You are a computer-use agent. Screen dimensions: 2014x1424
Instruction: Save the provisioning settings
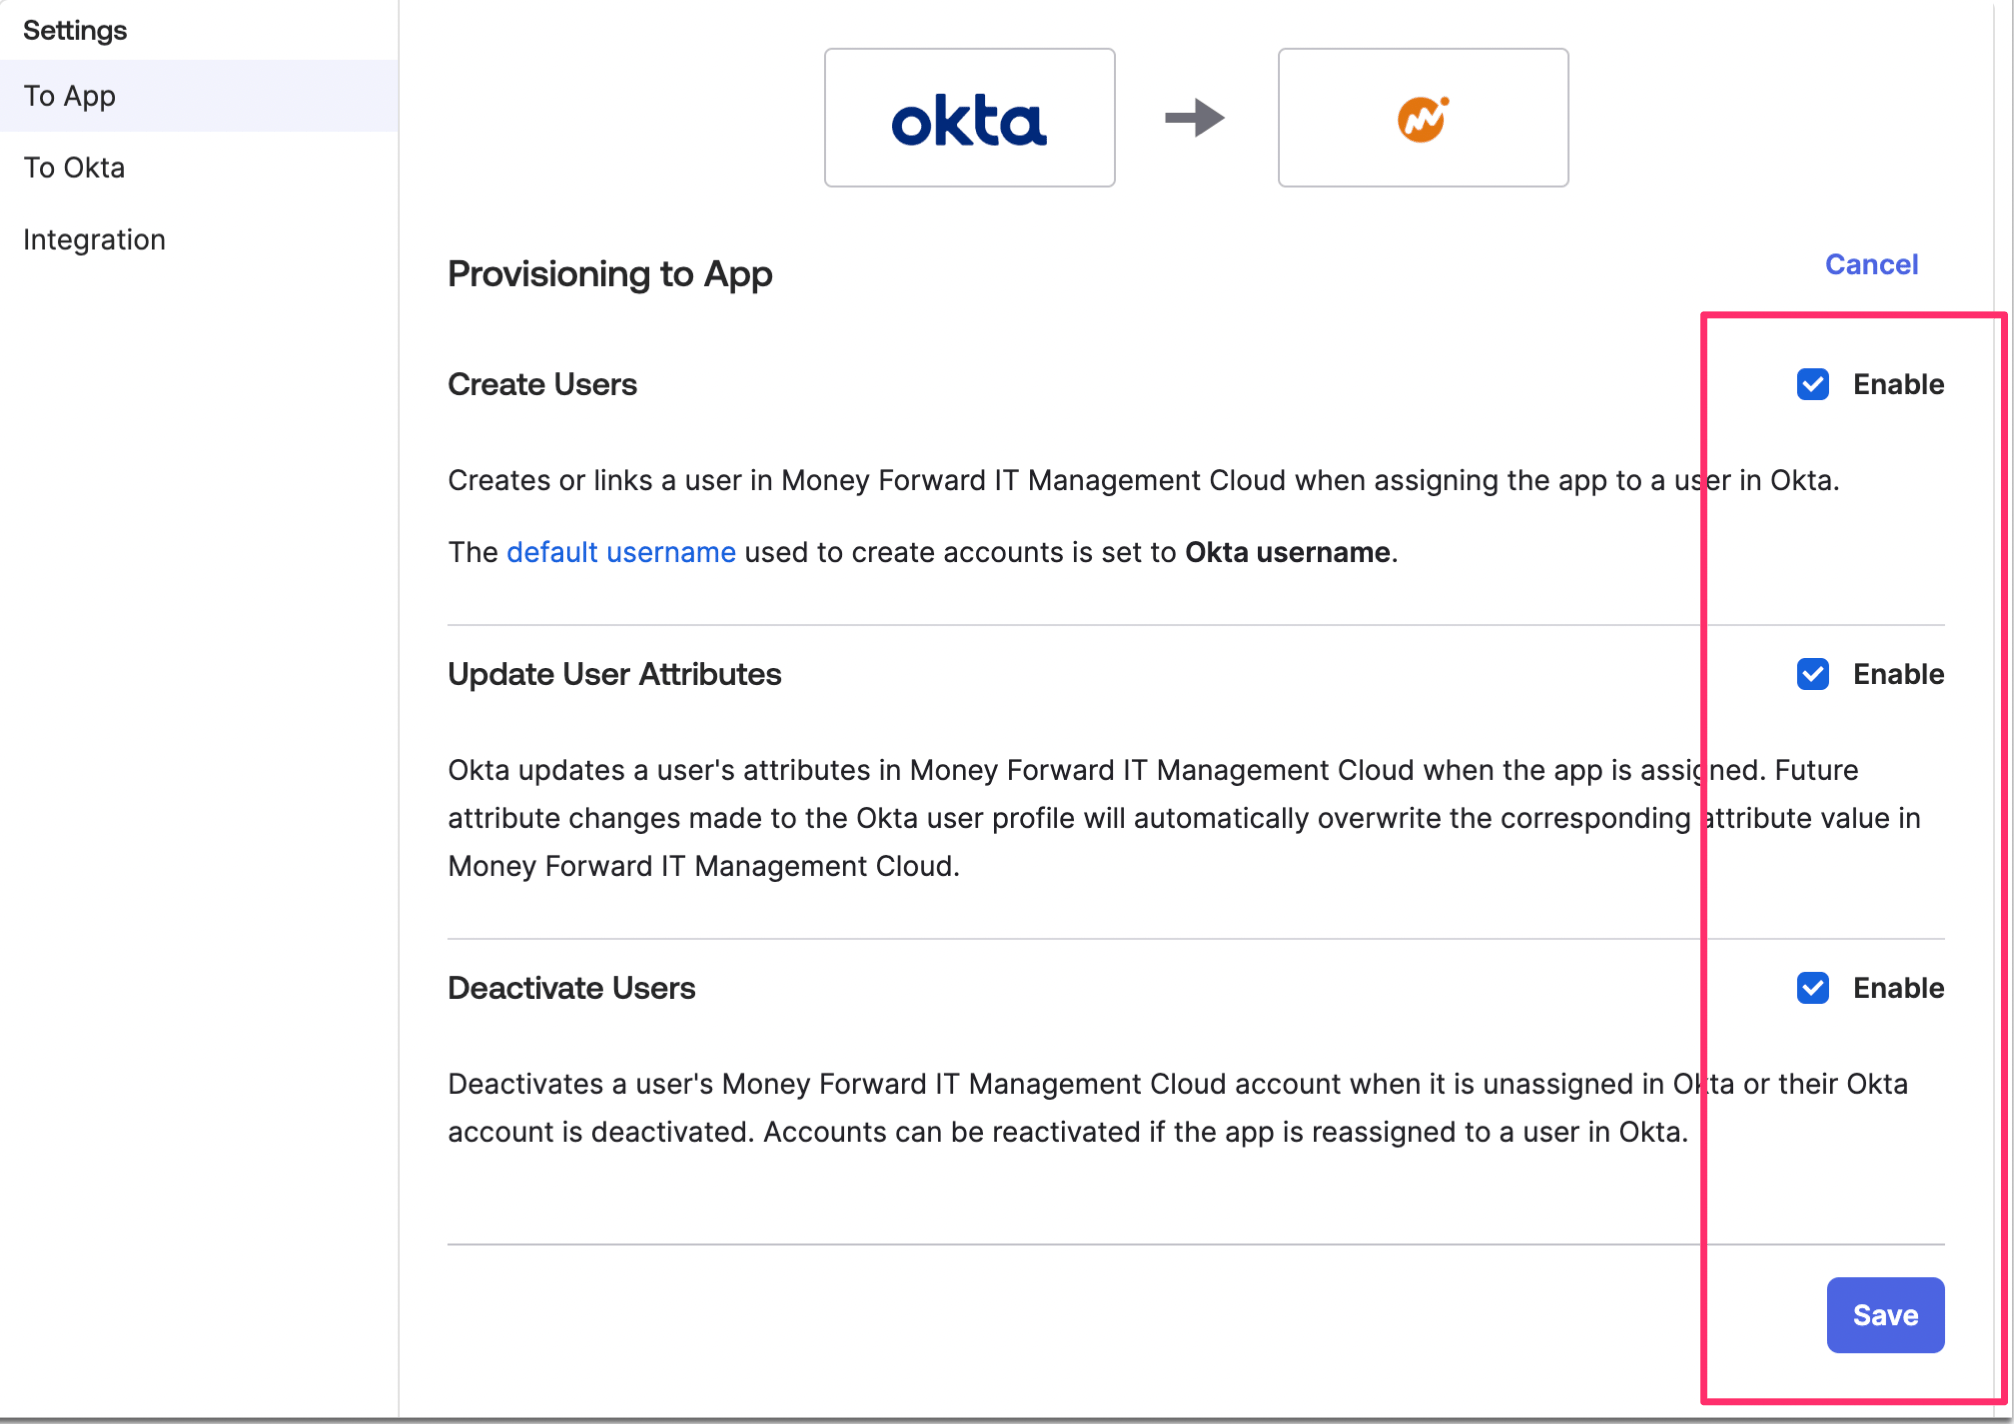click(1885, 1315)
